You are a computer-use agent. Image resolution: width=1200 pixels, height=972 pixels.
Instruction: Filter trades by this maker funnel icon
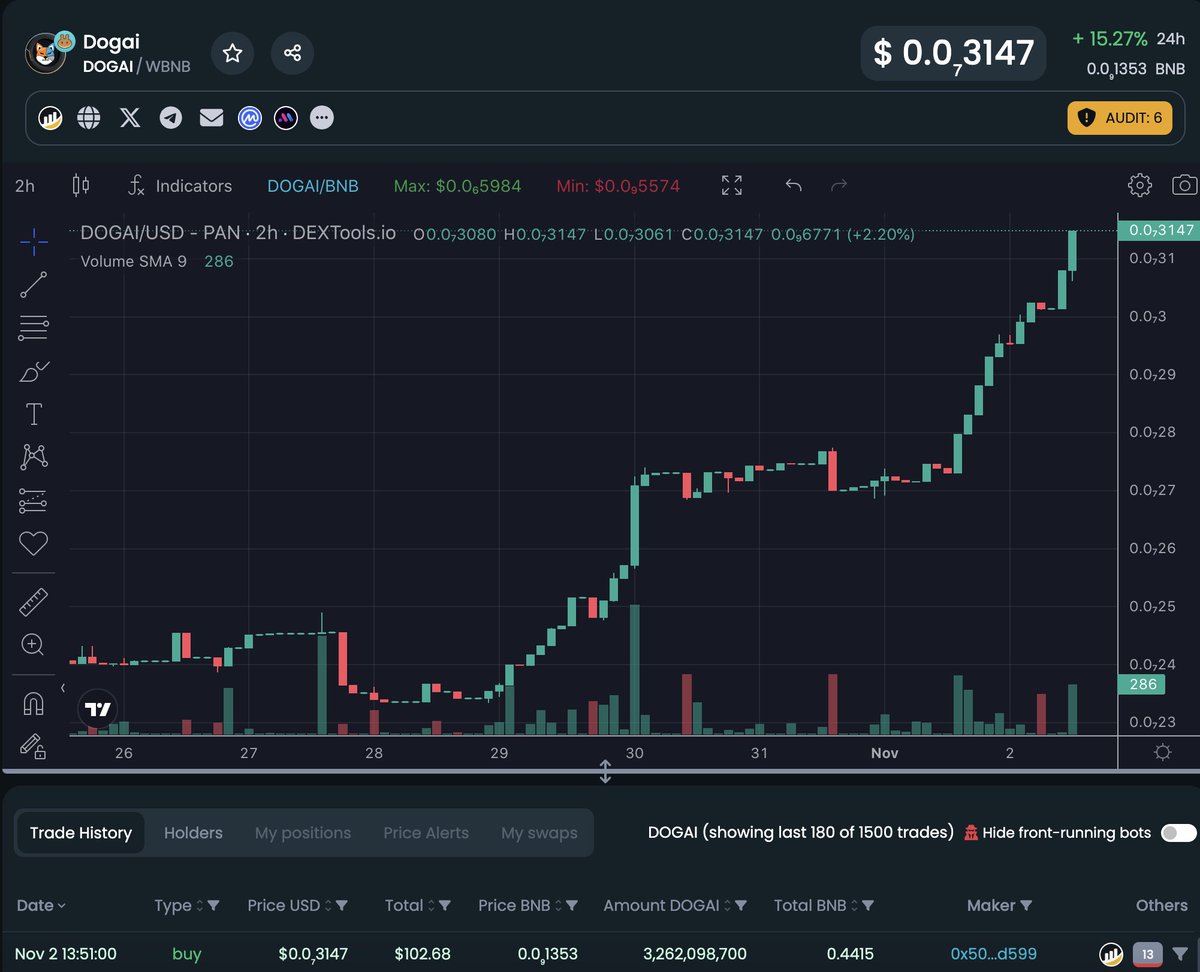1180,954
